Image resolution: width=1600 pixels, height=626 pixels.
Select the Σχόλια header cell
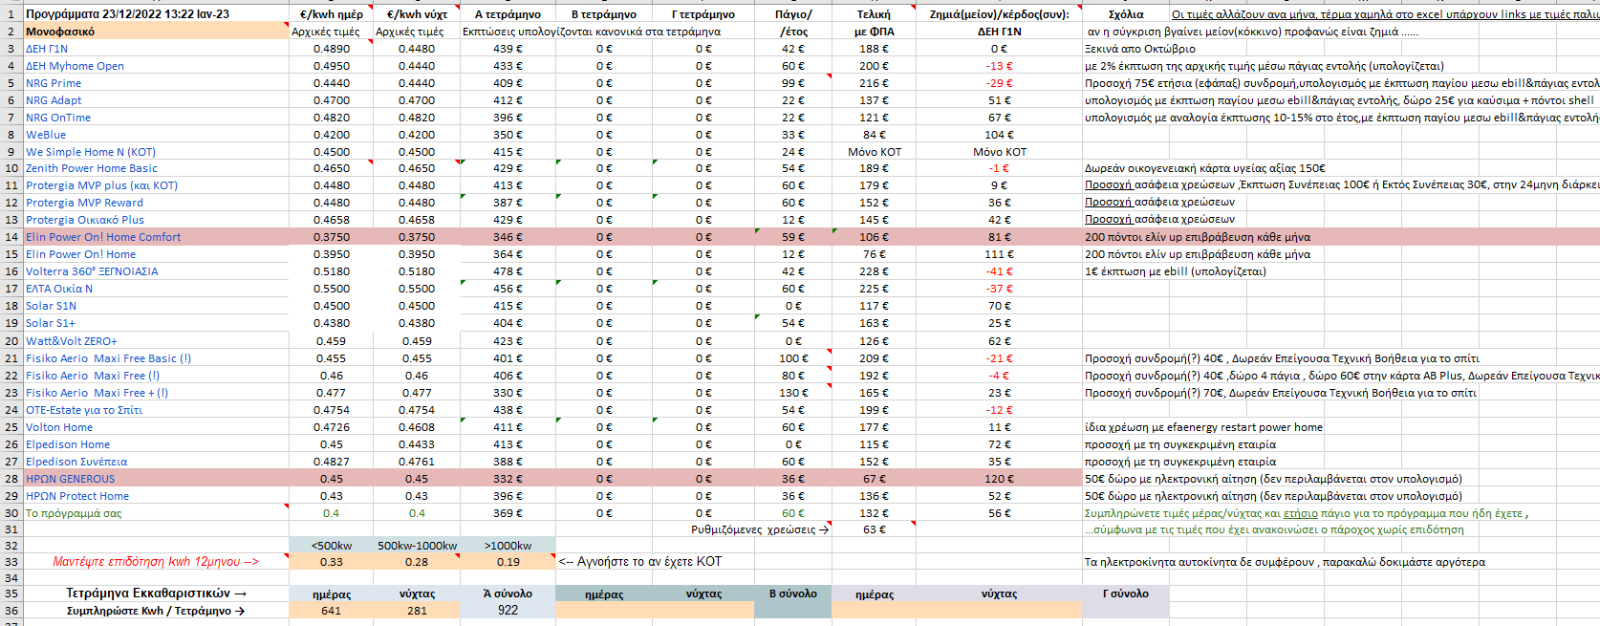point(1126,14)
